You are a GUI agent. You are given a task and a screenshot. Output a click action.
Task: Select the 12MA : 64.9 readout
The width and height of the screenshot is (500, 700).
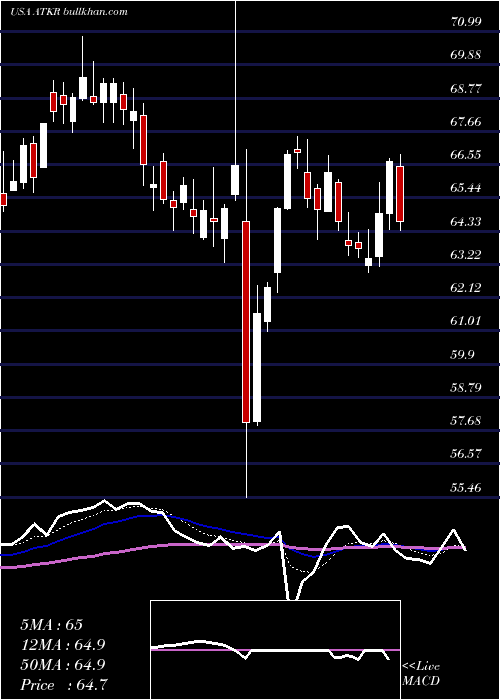(x=62, y=645)
